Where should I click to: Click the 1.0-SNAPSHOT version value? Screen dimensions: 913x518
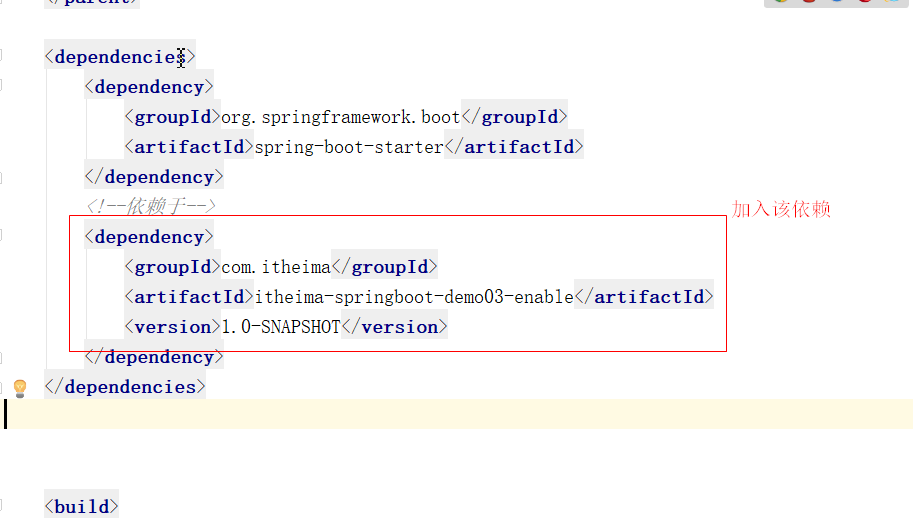tap(280, 327)
